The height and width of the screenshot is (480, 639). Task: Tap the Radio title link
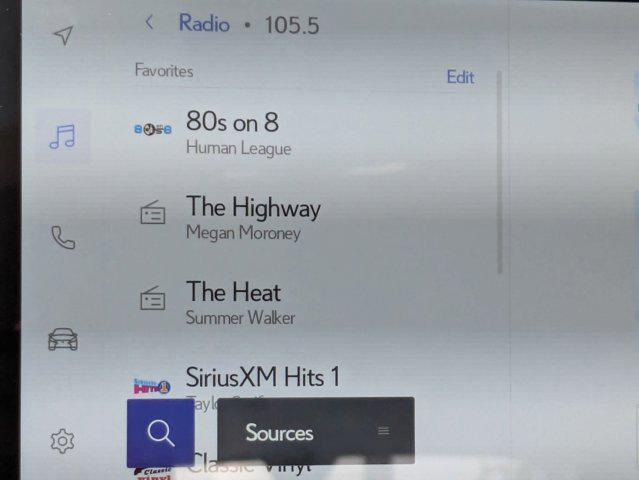(x=204, y=23)
